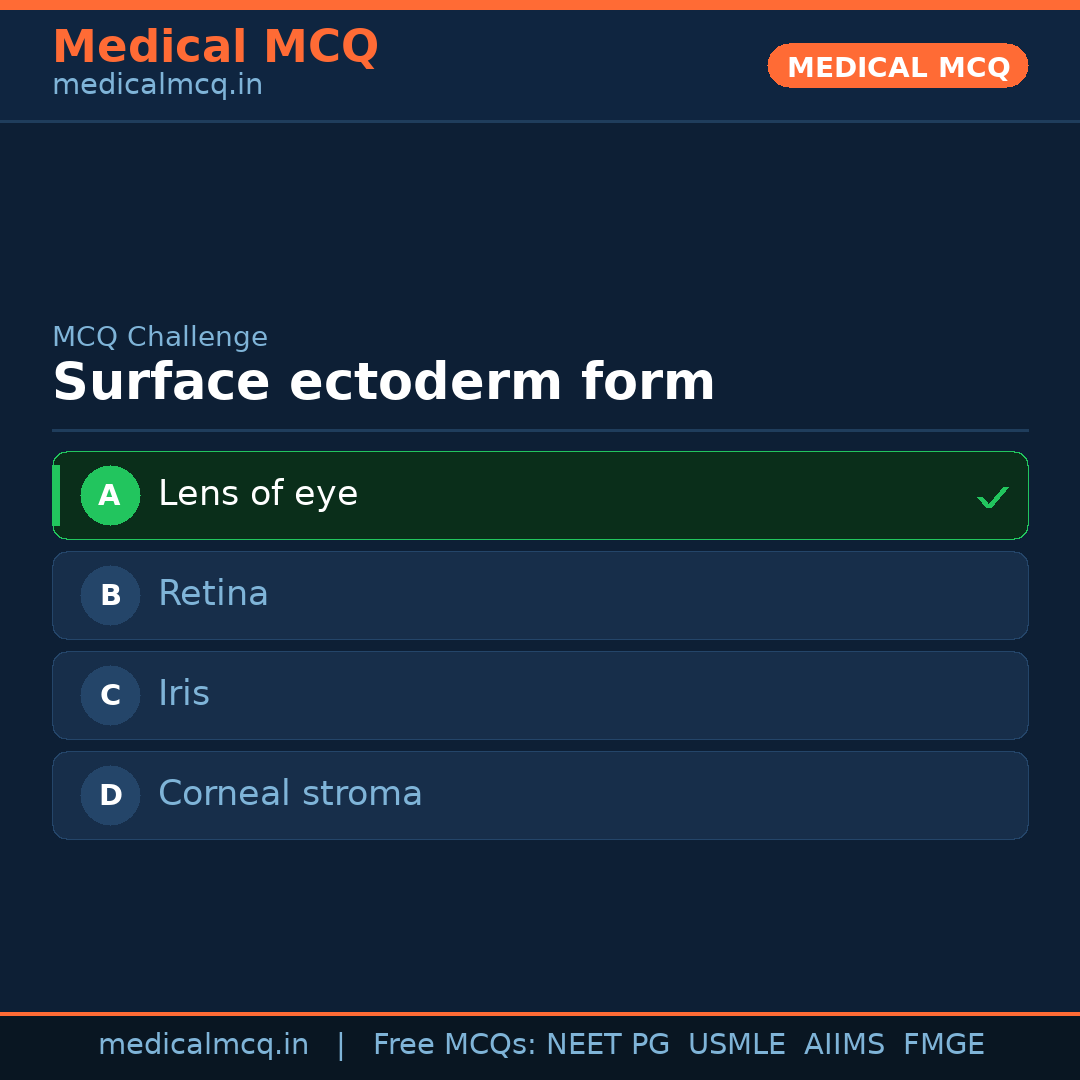Image resolution: width=1080 pixels, height=1080 pixels.
Task: Expand the 'MCQ Challenge' section
Action: pyautogui.click(x=160, y=337)
